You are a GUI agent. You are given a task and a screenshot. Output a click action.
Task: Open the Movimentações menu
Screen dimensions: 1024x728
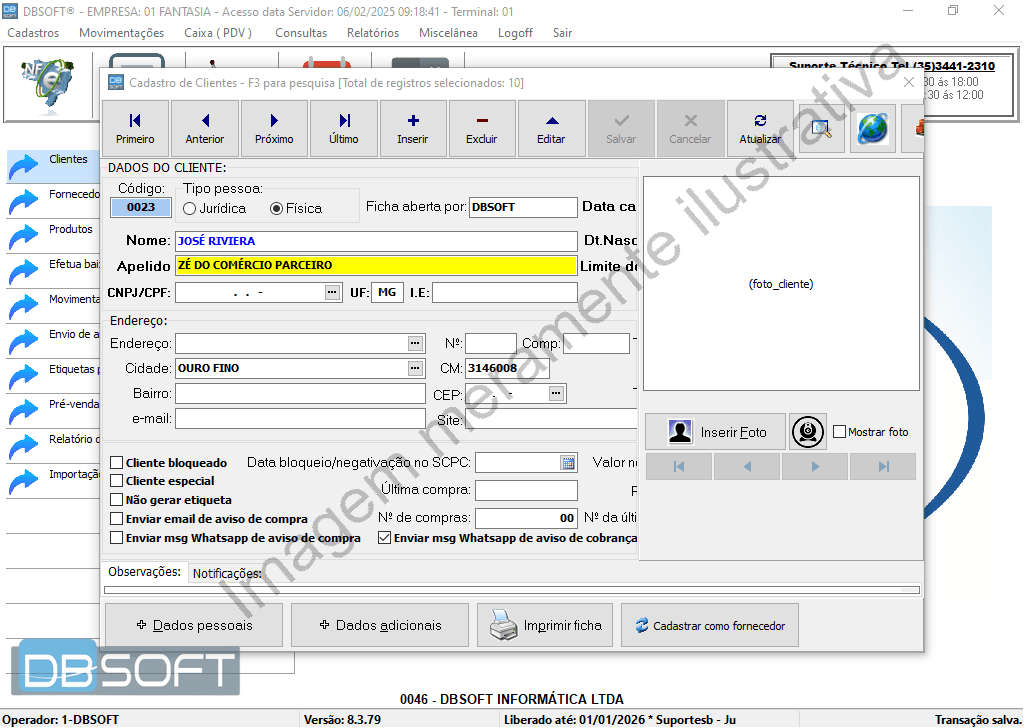(x=121, y=33)
